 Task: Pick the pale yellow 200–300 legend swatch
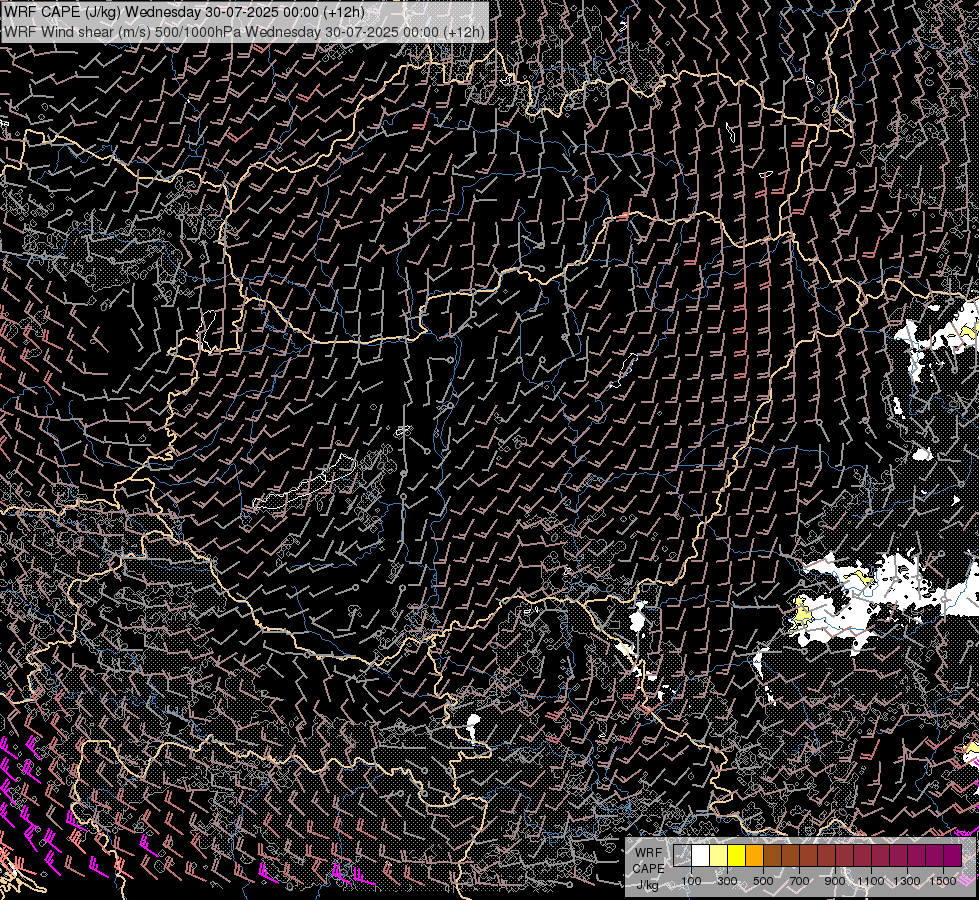coord(719,856)
